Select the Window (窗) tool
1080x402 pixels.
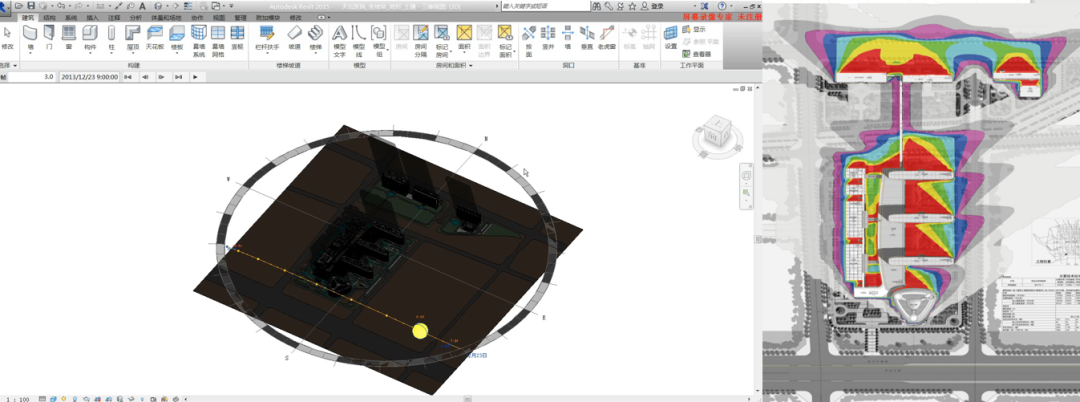(69, 37)
